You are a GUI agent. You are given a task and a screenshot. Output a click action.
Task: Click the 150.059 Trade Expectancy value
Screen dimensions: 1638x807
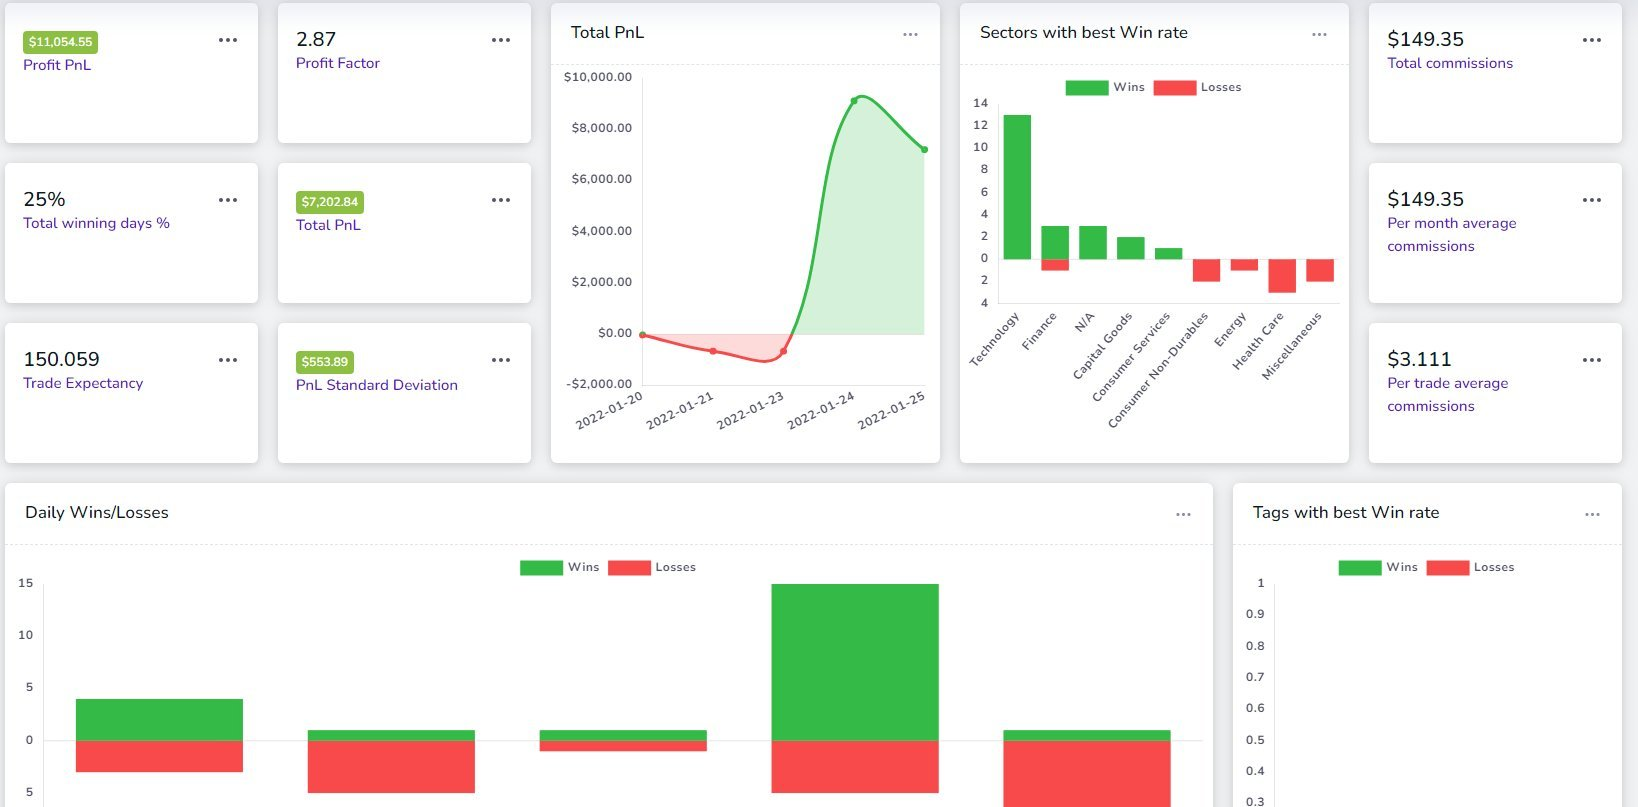tap(61, 359)
